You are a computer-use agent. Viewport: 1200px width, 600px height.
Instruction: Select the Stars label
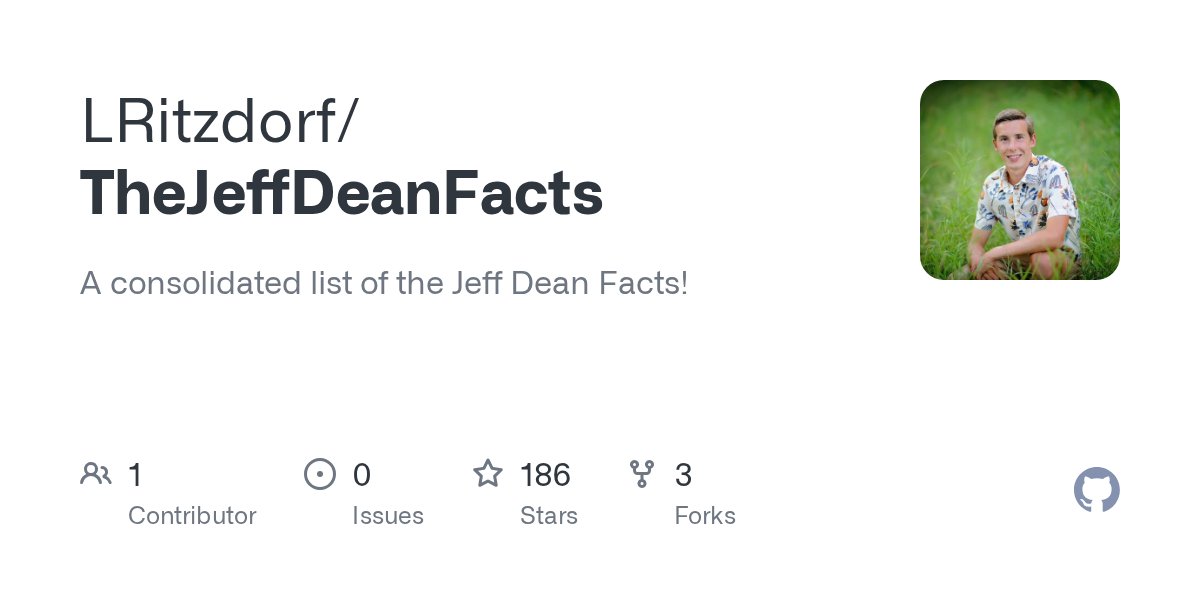click(x=549, y=516)
